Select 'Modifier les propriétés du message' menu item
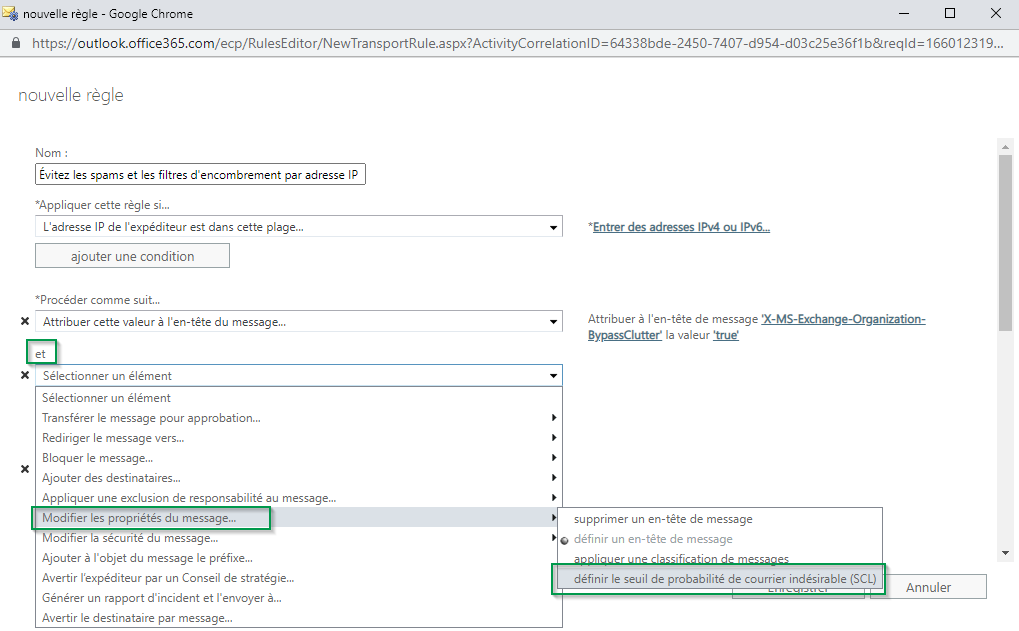 140,518
